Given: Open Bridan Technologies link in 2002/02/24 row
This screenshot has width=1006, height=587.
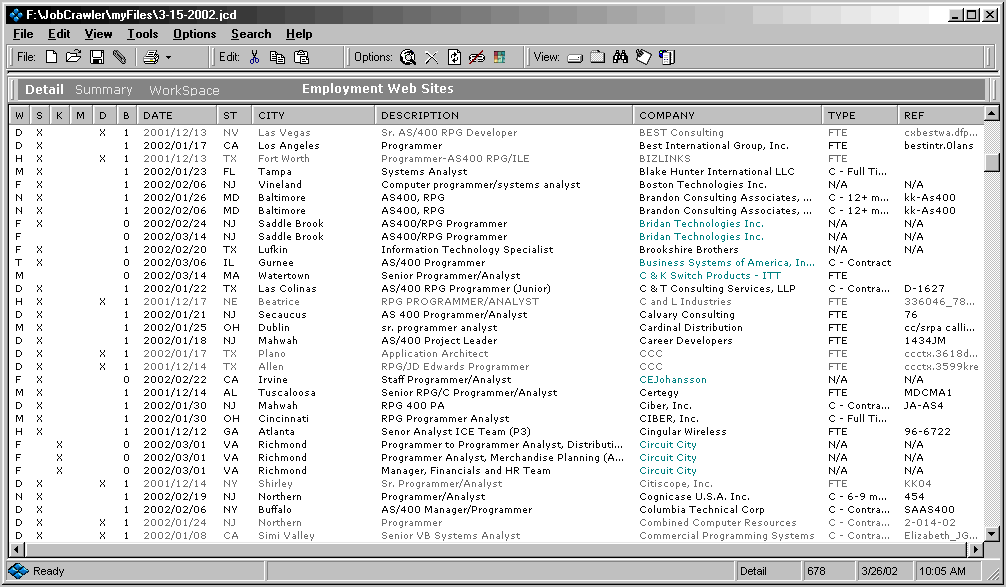Looking at the screenshot, I should (701, 223).
